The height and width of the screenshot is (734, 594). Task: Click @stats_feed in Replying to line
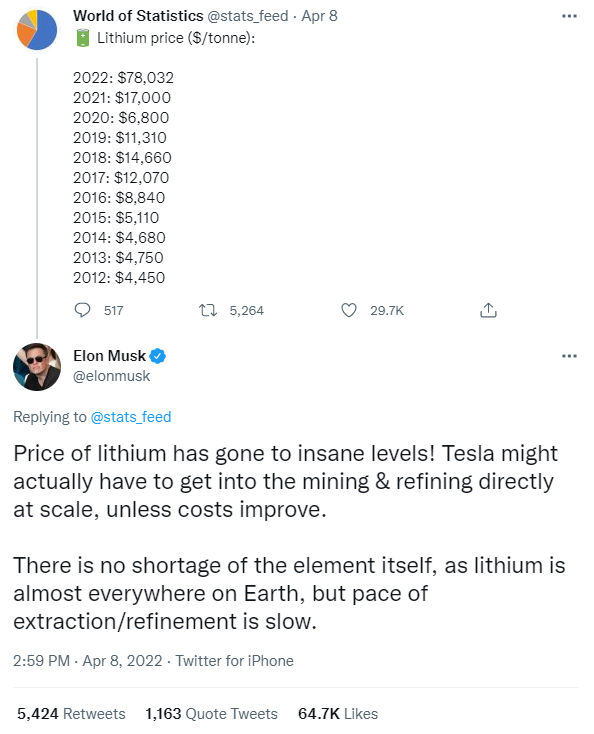131,417
